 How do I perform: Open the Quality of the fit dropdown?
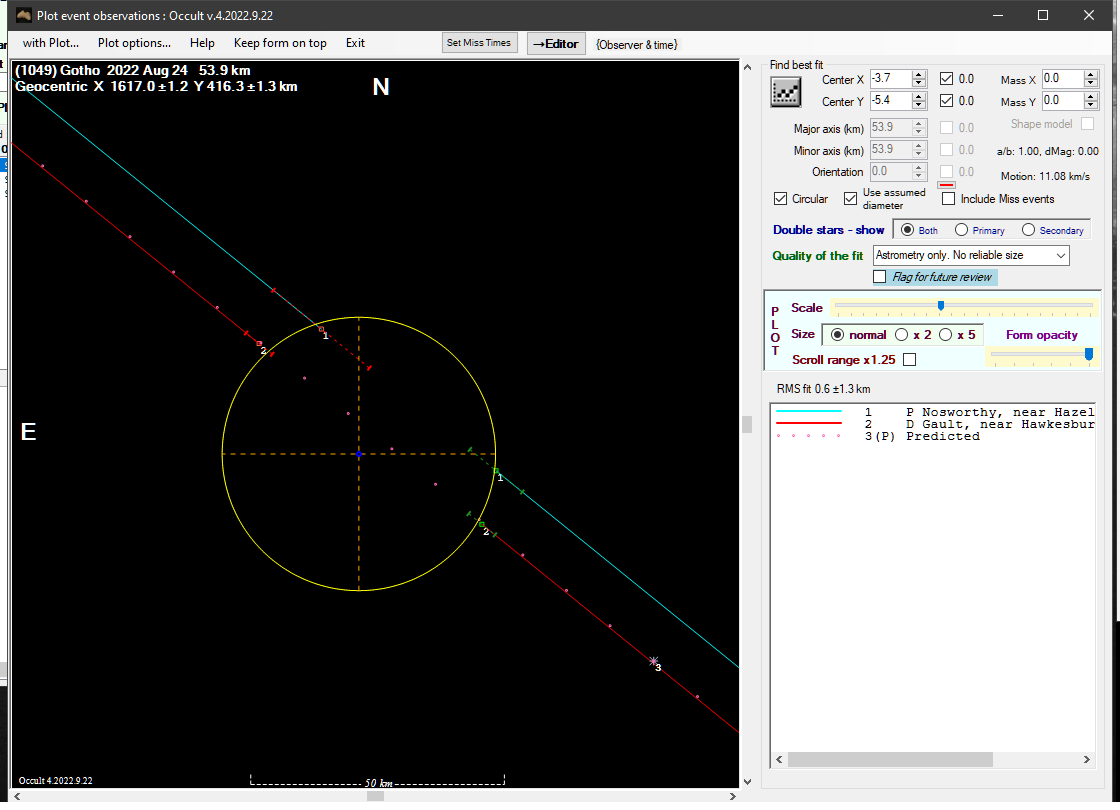click(971, 255)
